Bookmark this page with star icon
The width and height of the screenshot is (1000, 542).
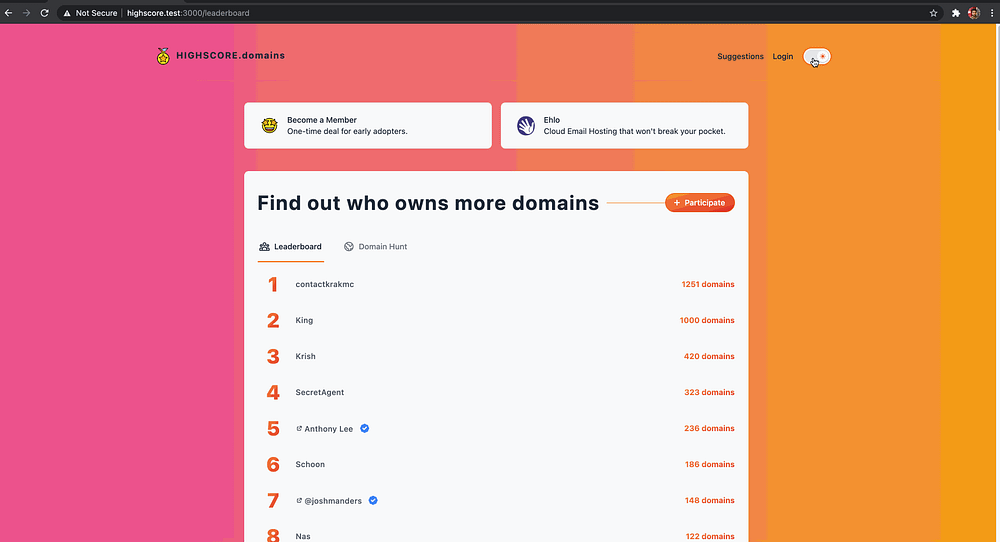tap(933, 13)
